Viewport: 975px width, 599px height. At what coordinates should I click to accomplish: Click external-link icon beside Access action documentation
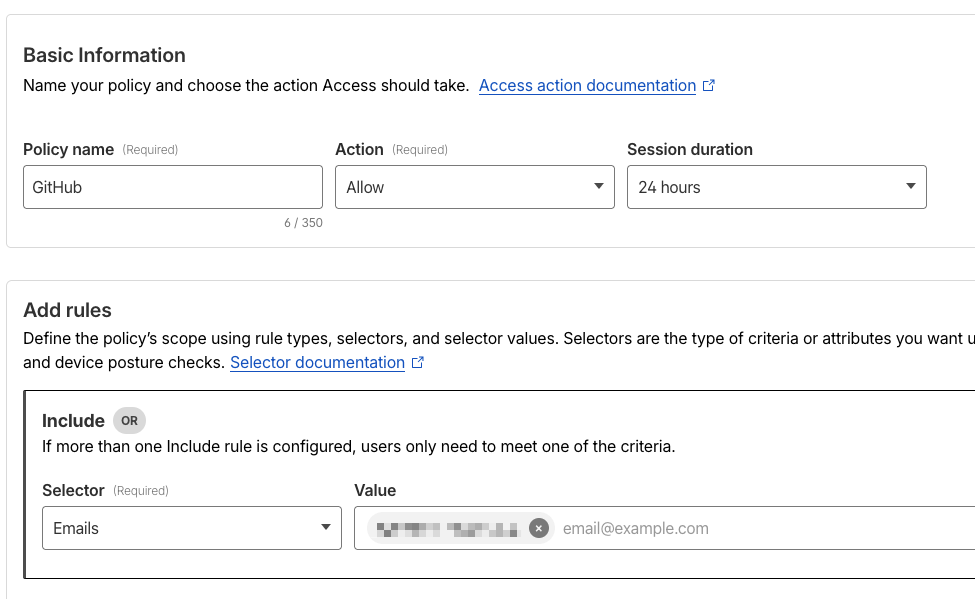coord(709,85)
